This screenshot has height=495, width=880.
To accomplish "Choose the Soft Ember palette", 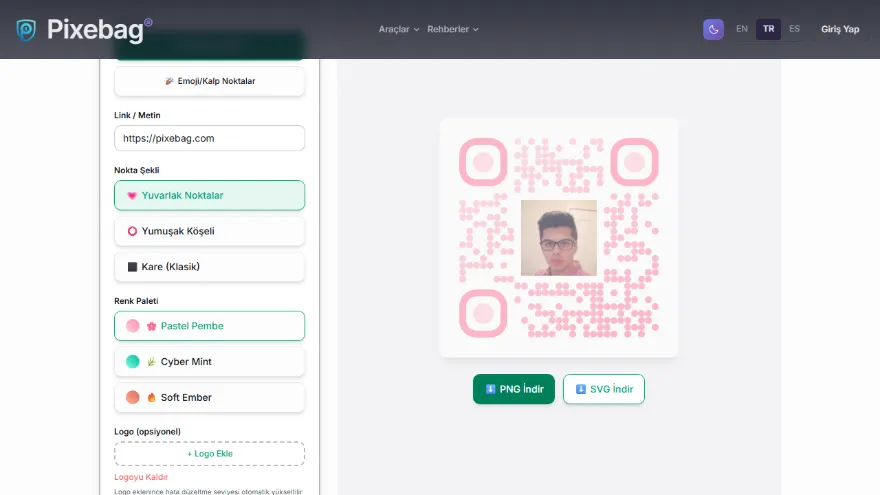I will pyautogui.click(x=209, y=397).
